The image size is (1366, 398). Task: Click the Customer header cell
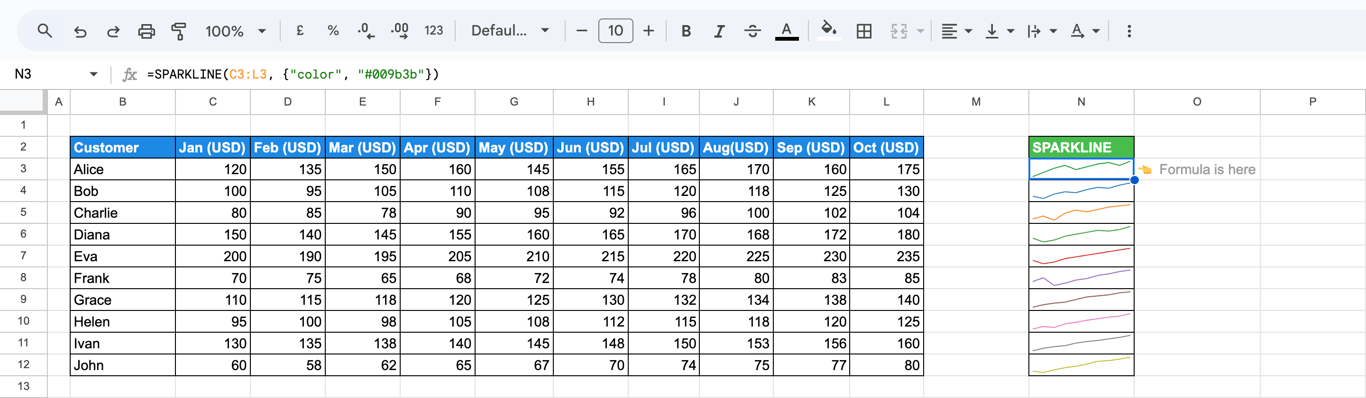123,147
